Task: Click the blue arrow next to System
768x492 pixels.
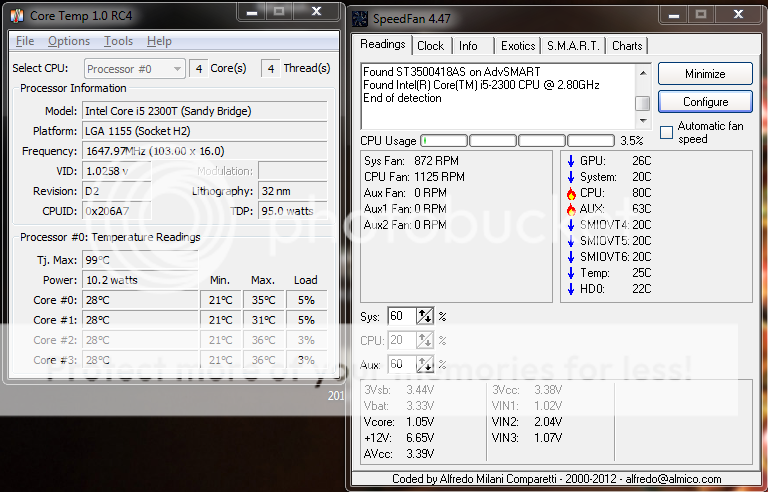Action: (x=571, y=177)
